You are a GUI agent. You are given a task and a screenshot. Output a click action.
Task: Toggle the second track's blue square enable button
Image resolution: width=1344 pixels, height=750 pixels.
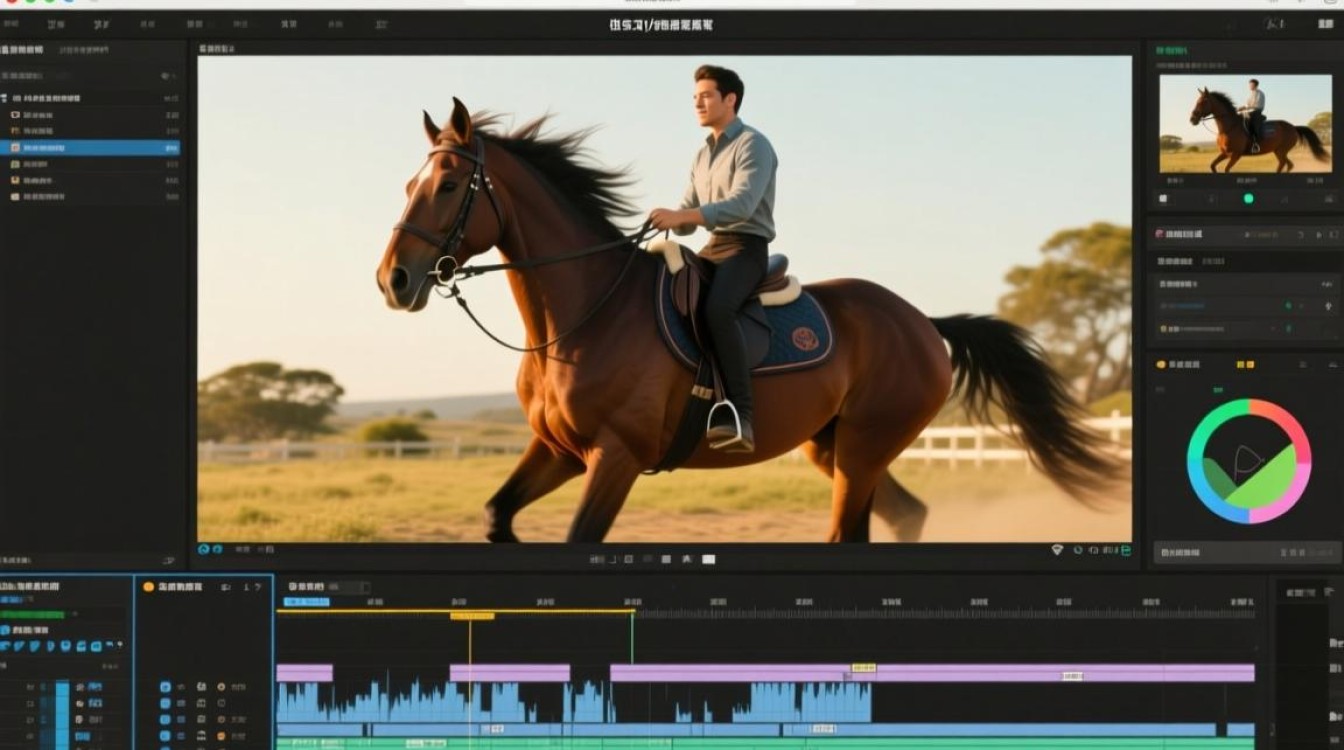(x=165, y=704)
